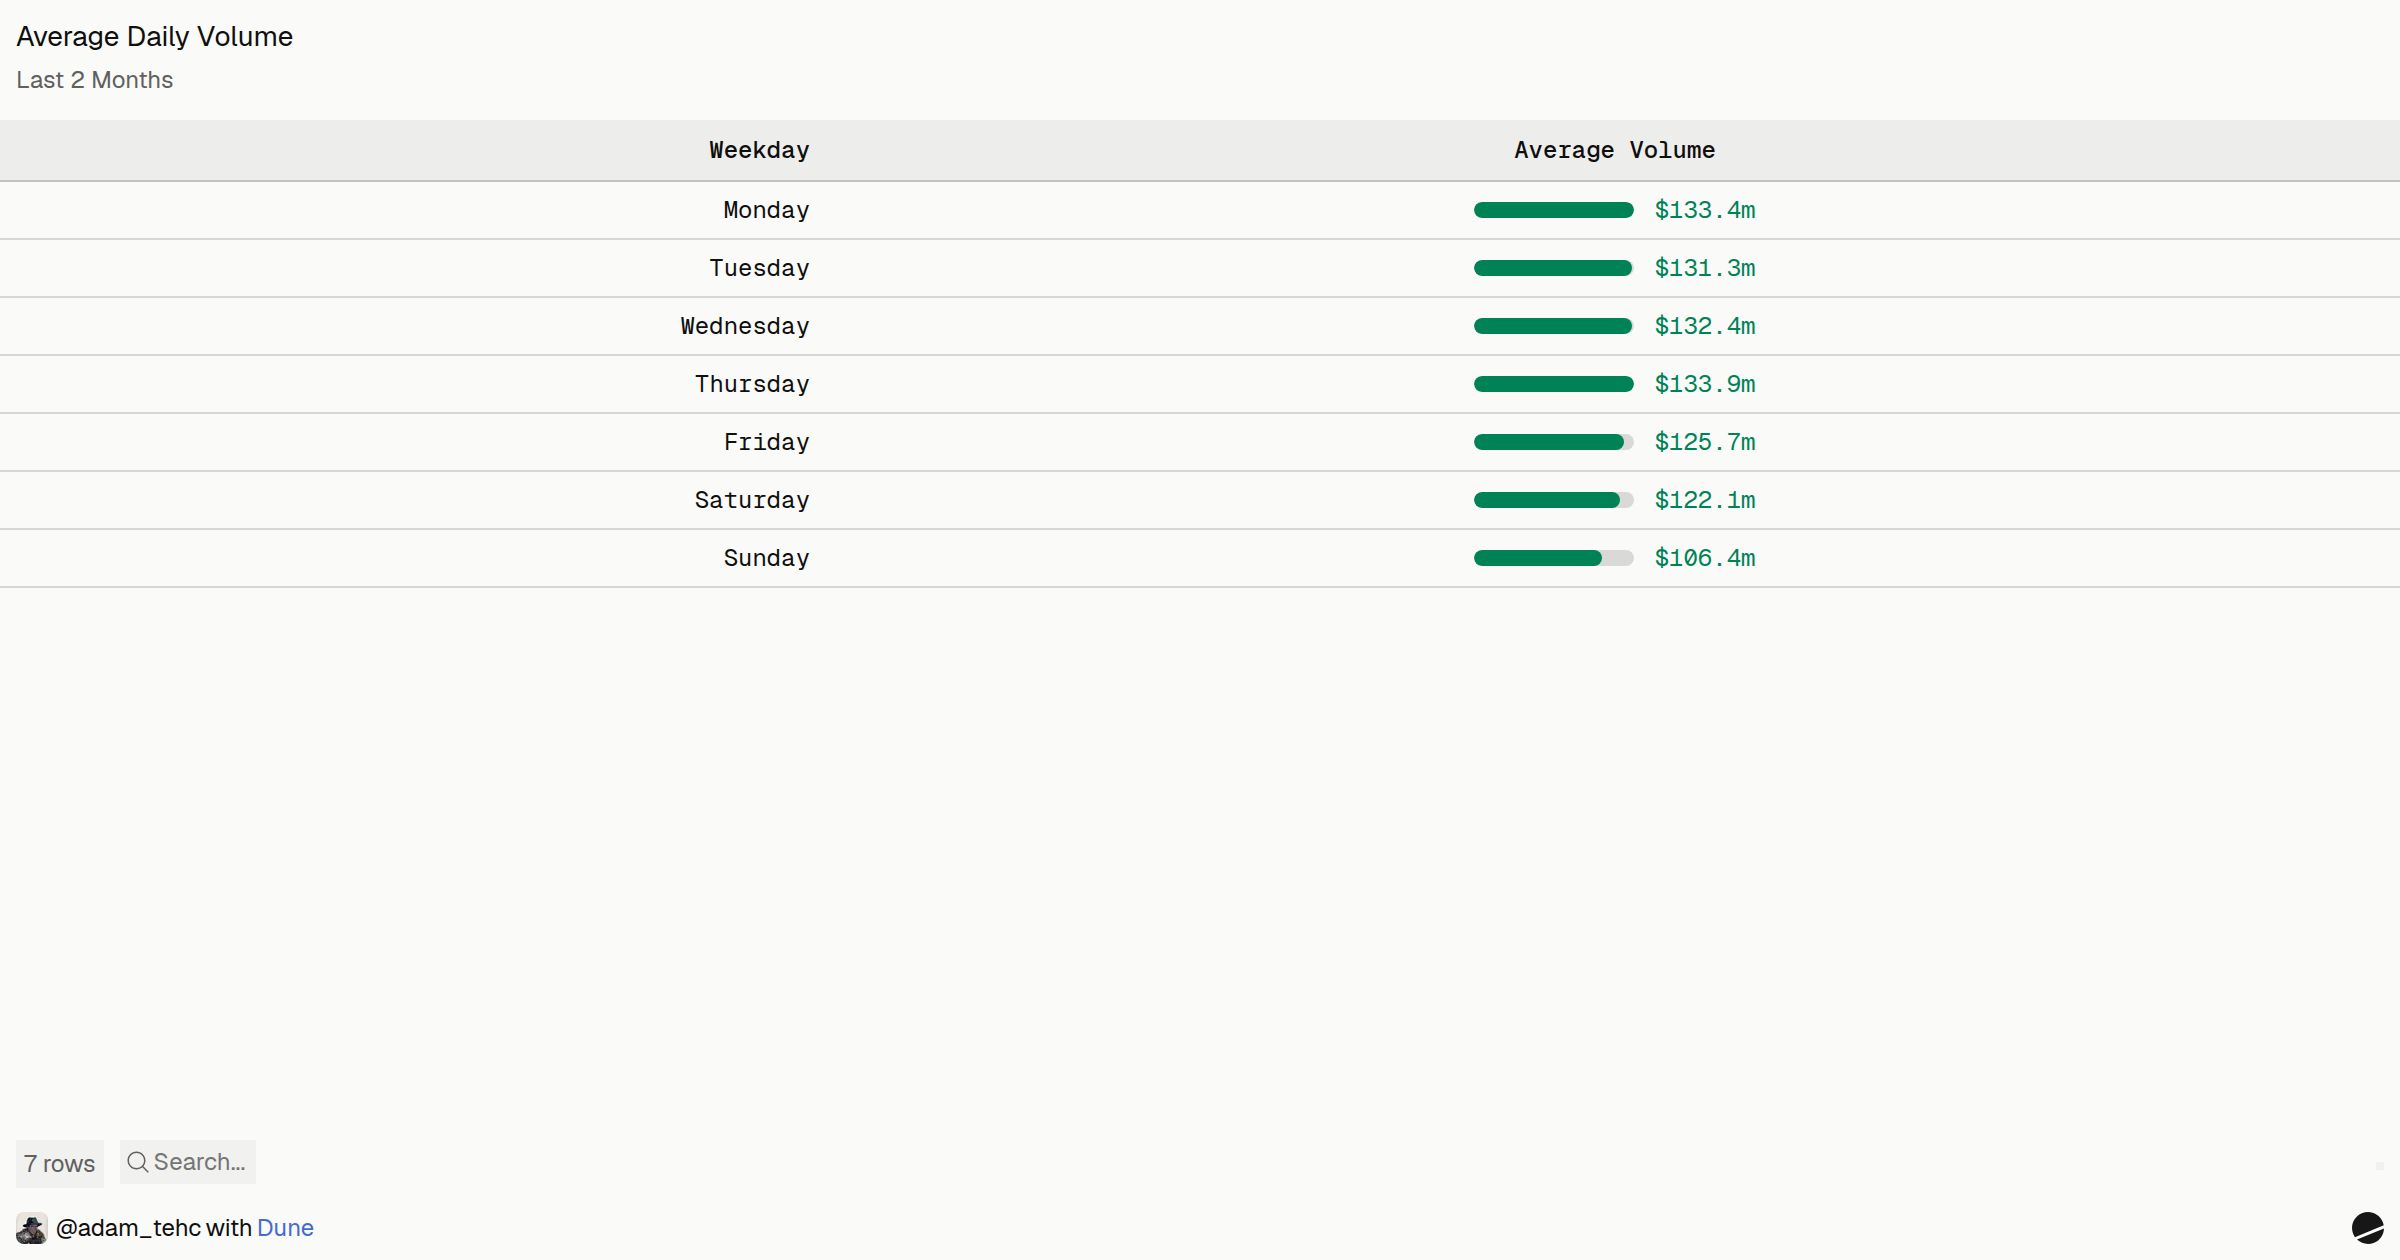The image size is (2400, 1260).
Task: Click the Average Daily Volume title
Action: point(155,37)
